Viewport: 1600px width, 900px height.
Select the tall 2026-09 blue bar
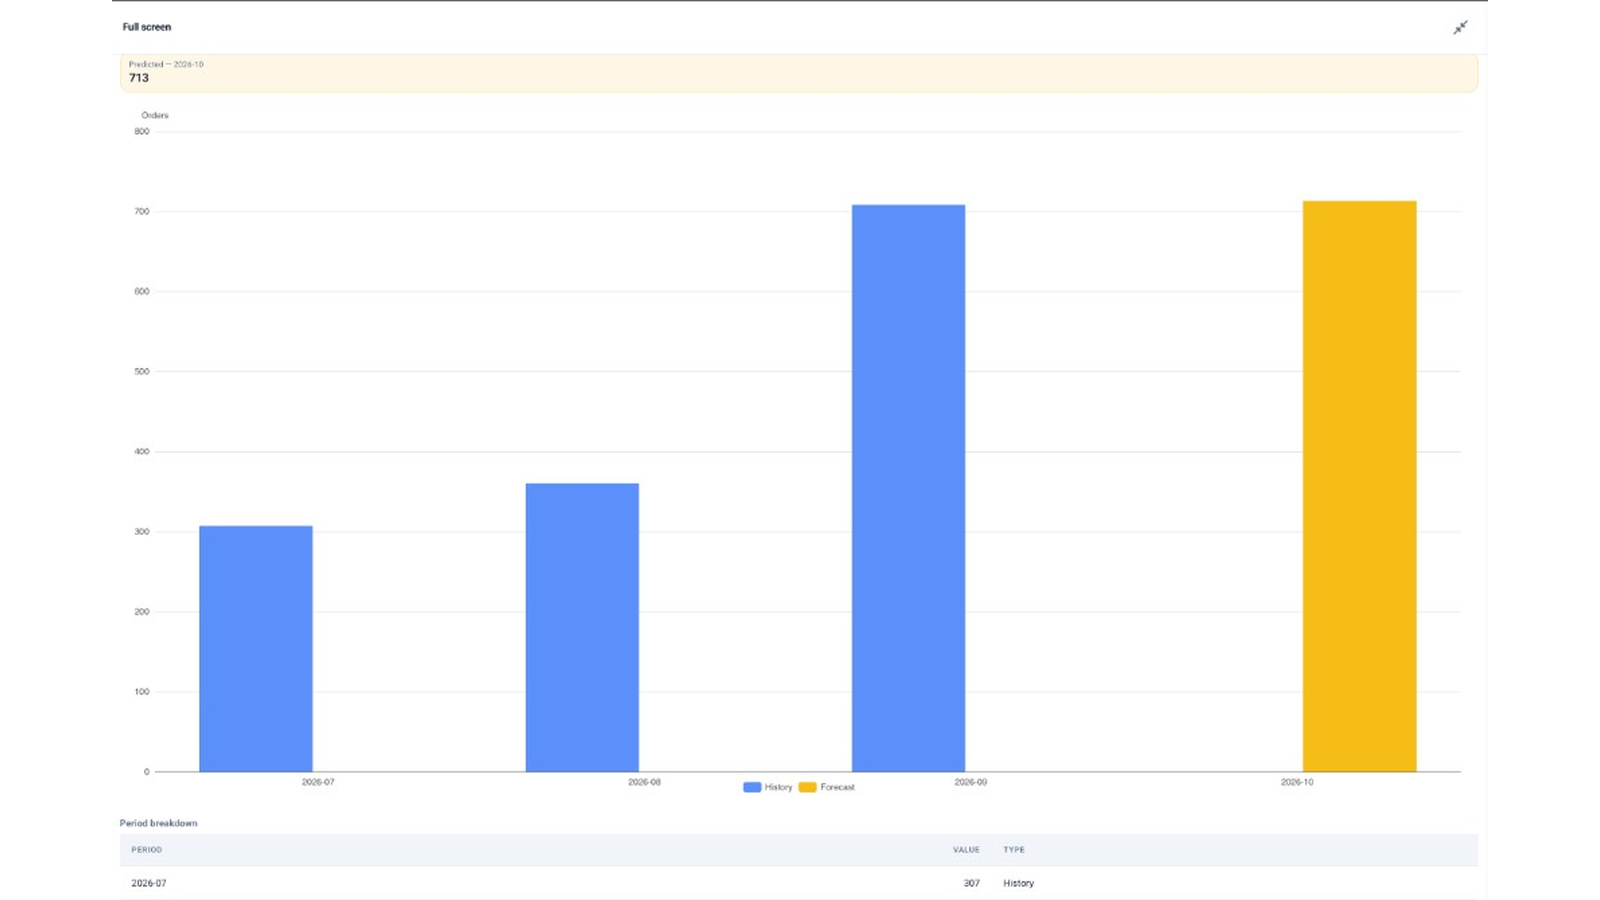908,488
